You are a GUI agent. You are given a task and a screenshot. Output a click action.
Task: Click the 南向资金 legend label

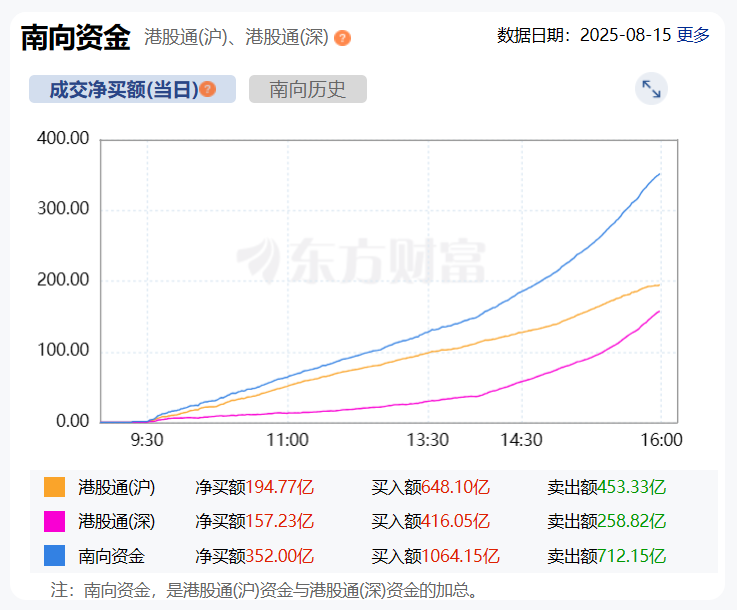click(x=111, y=556)
